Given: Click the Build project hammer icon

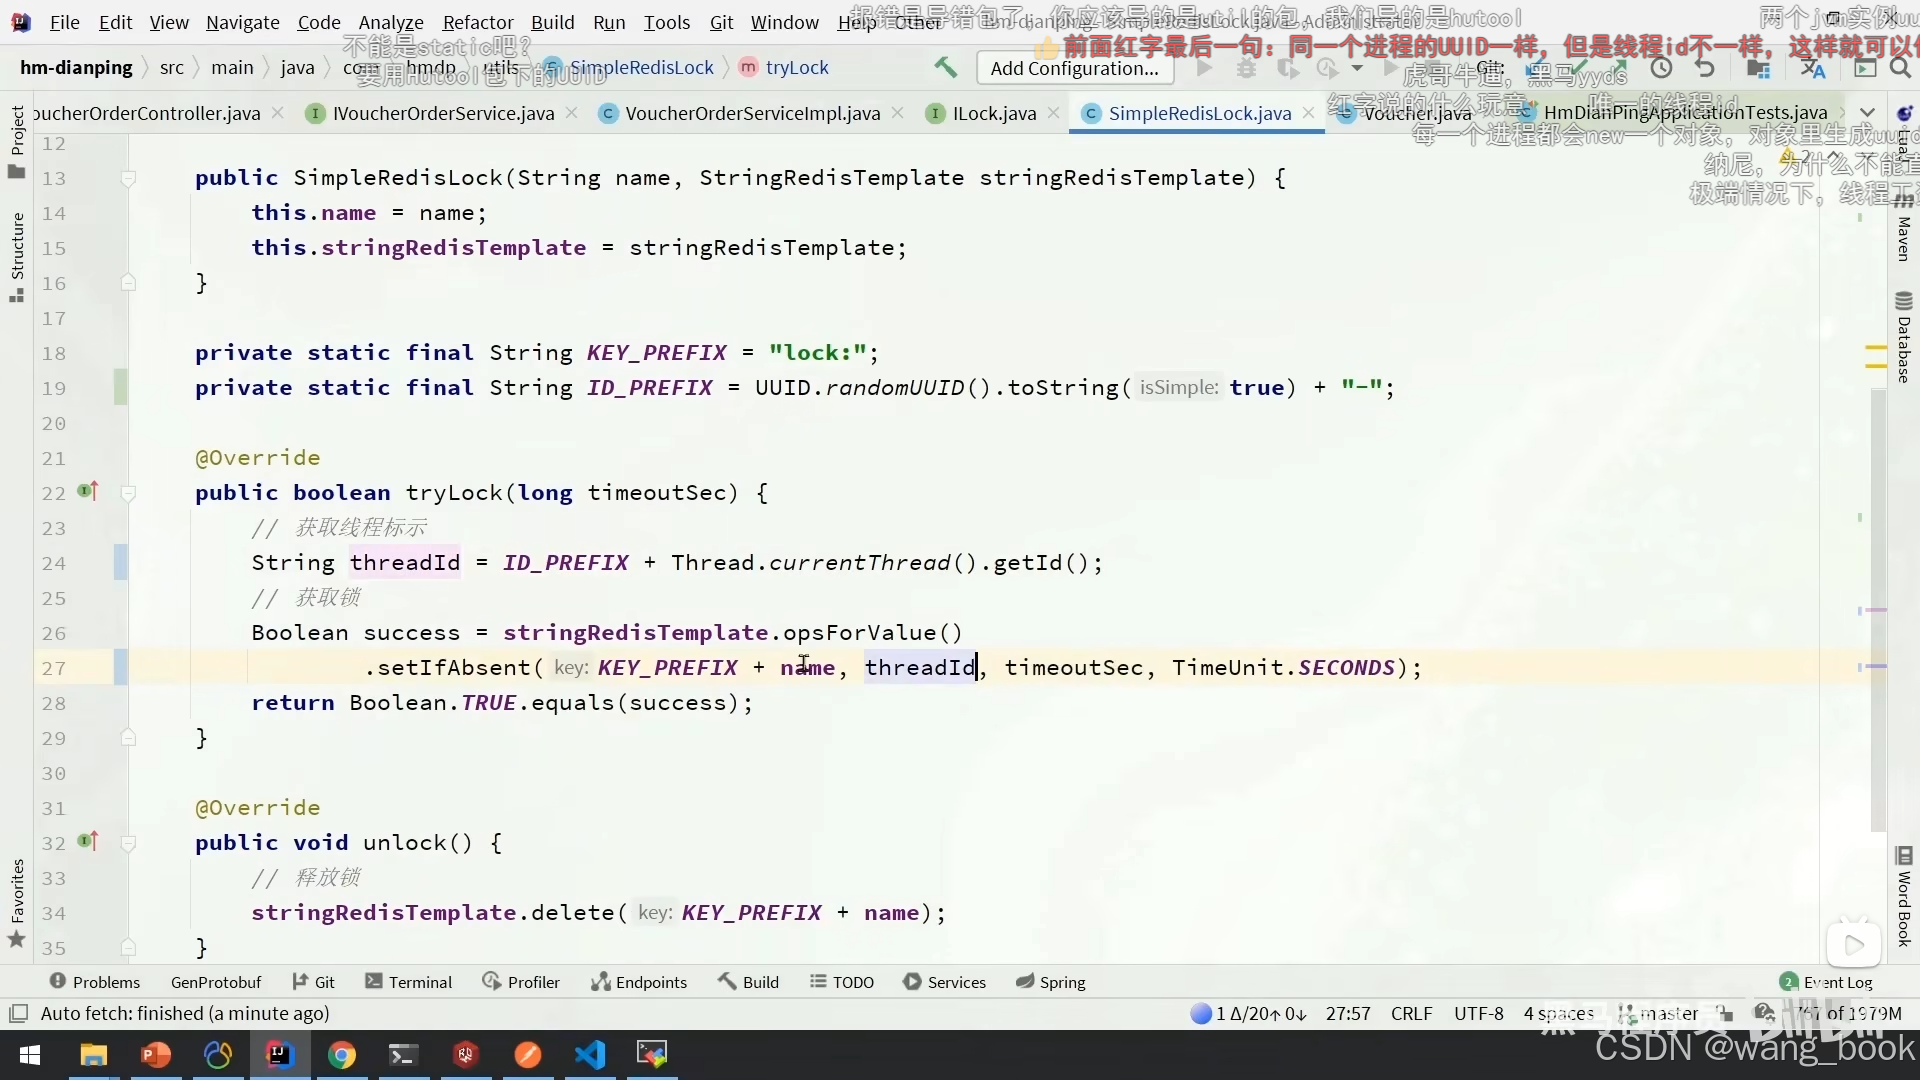Looking at the screenshot, I should point(945,67).
